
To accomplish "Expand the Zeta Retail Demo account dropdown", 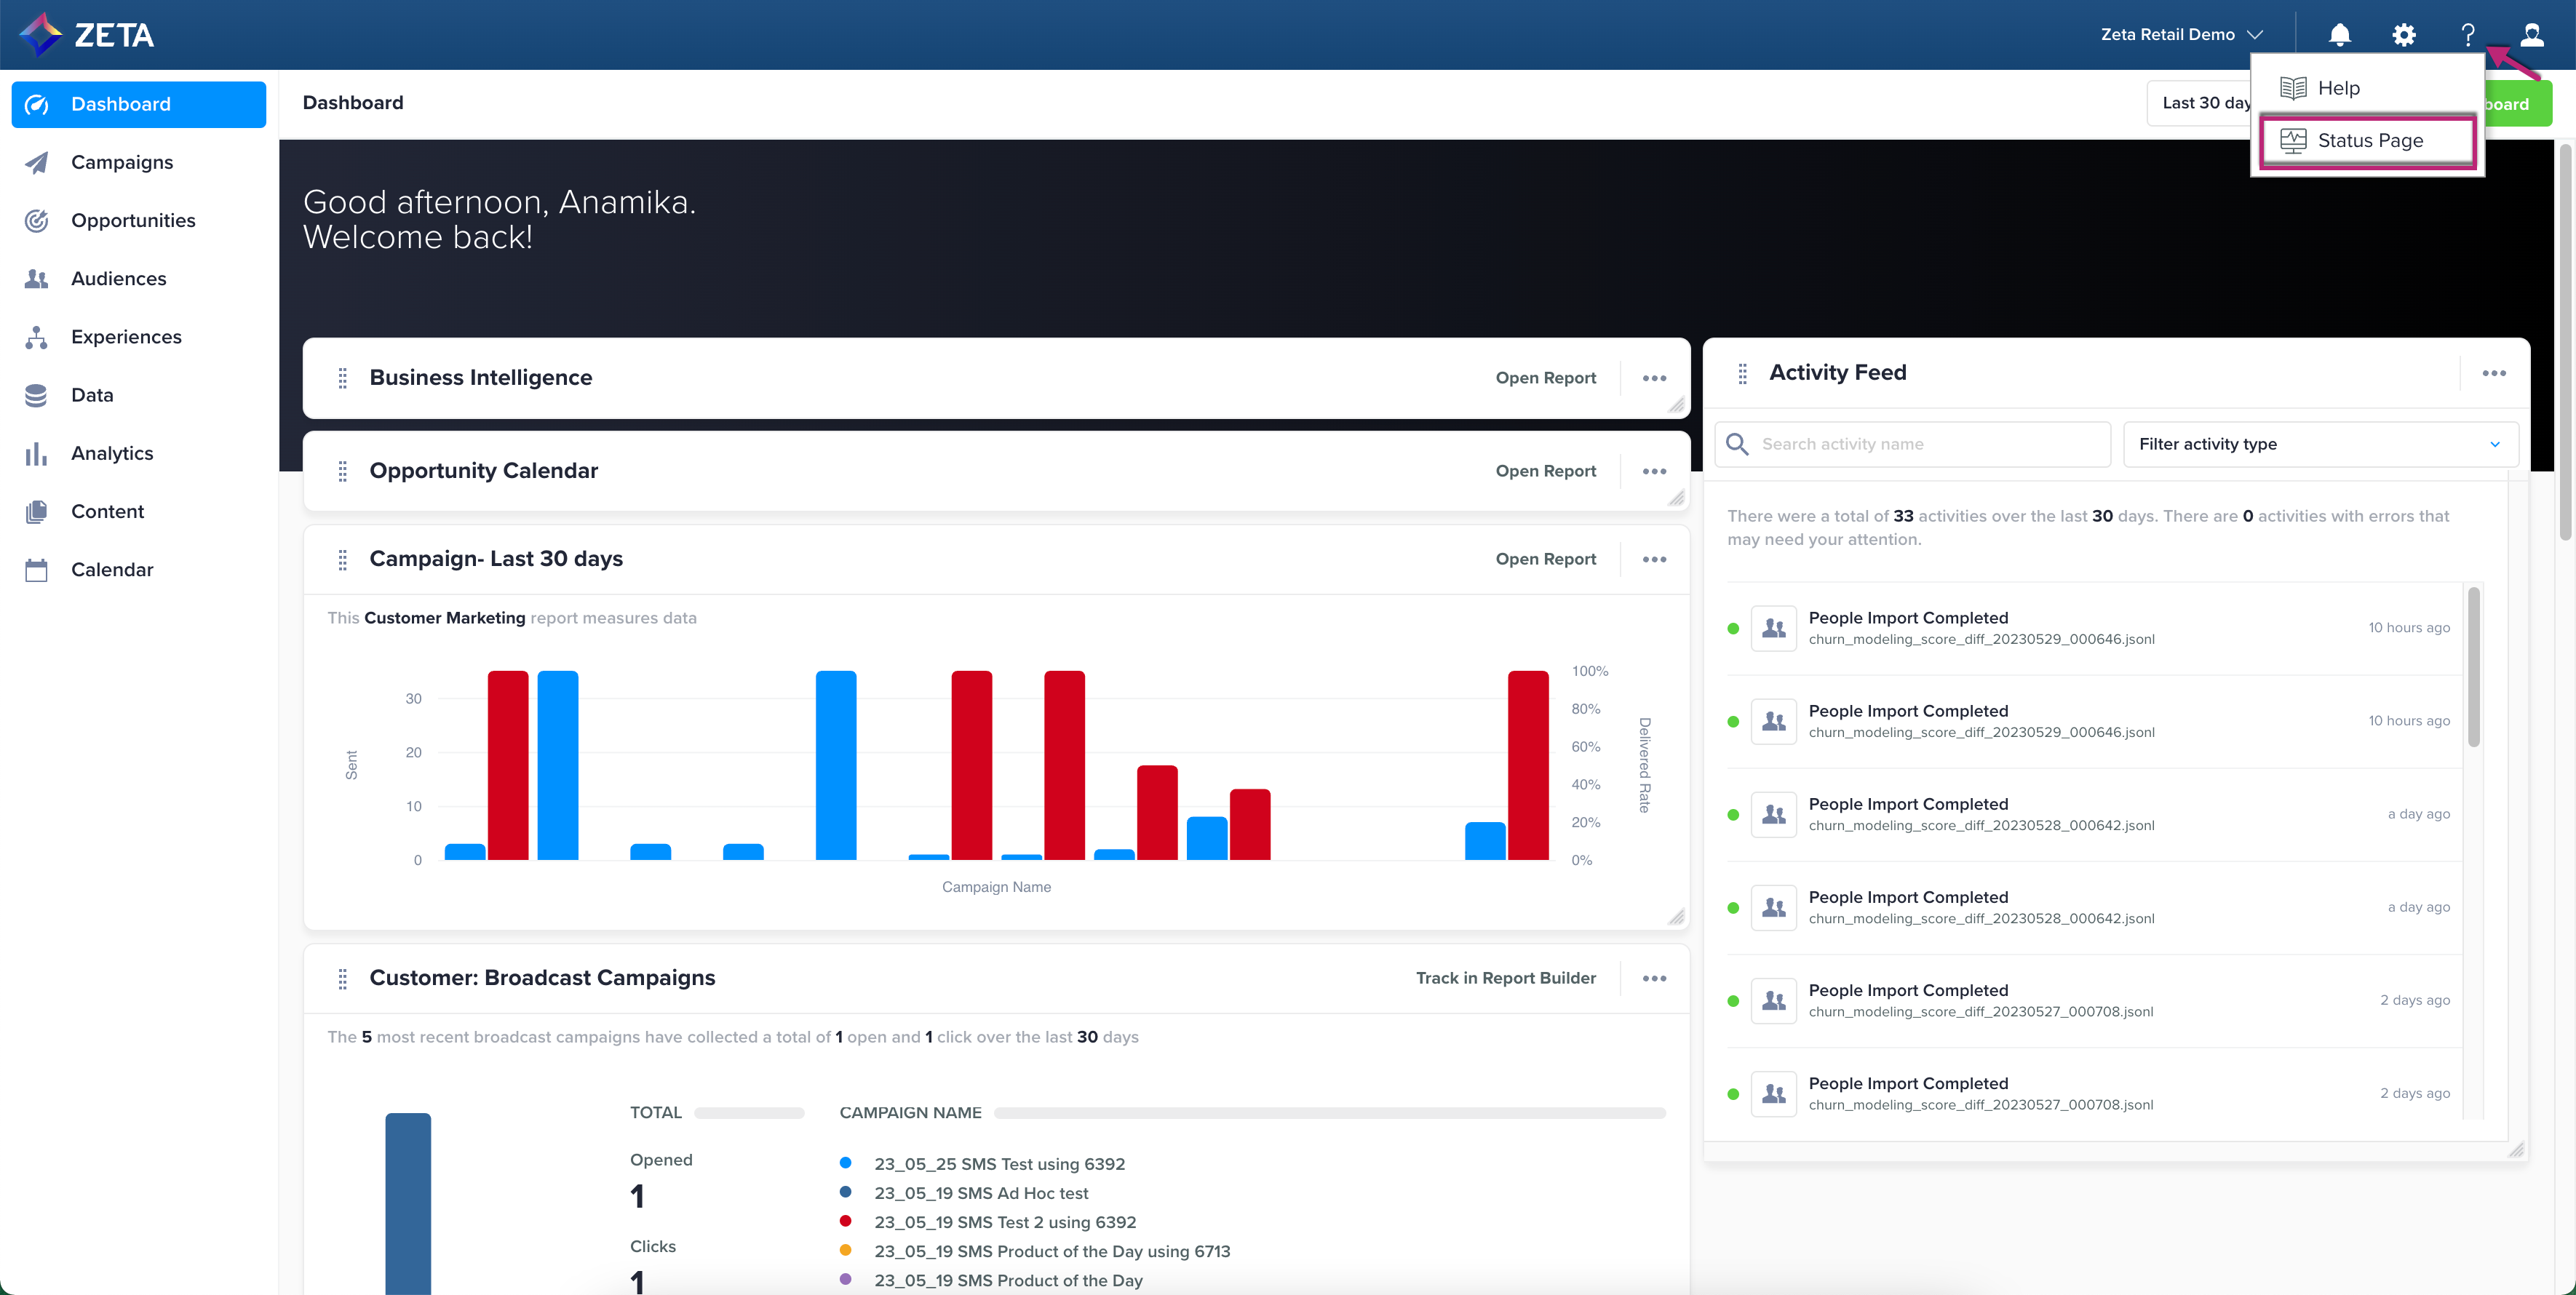I will click(x=2181, y=35).
